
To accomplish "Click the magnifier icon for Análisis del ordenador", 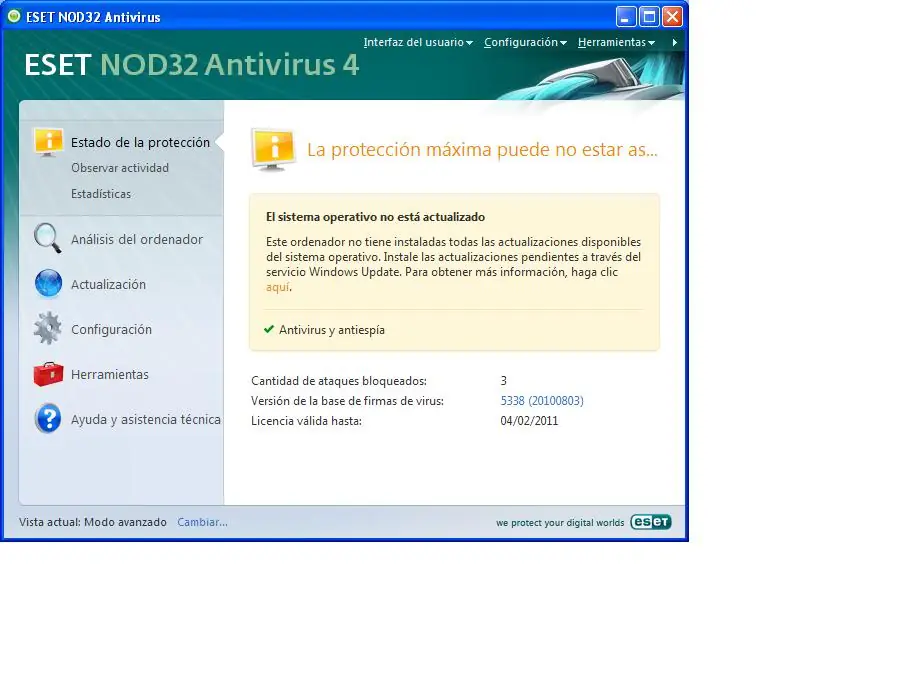I will 48,238.
